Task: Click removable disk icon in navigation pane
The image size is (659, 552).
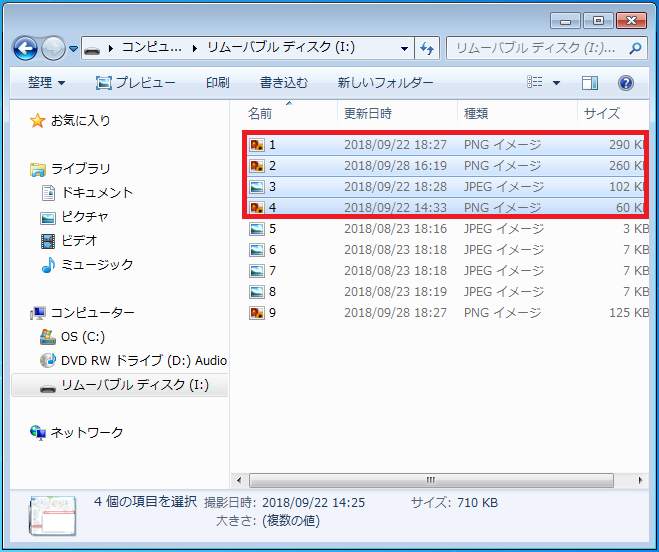Action: (x=48, y=388)
